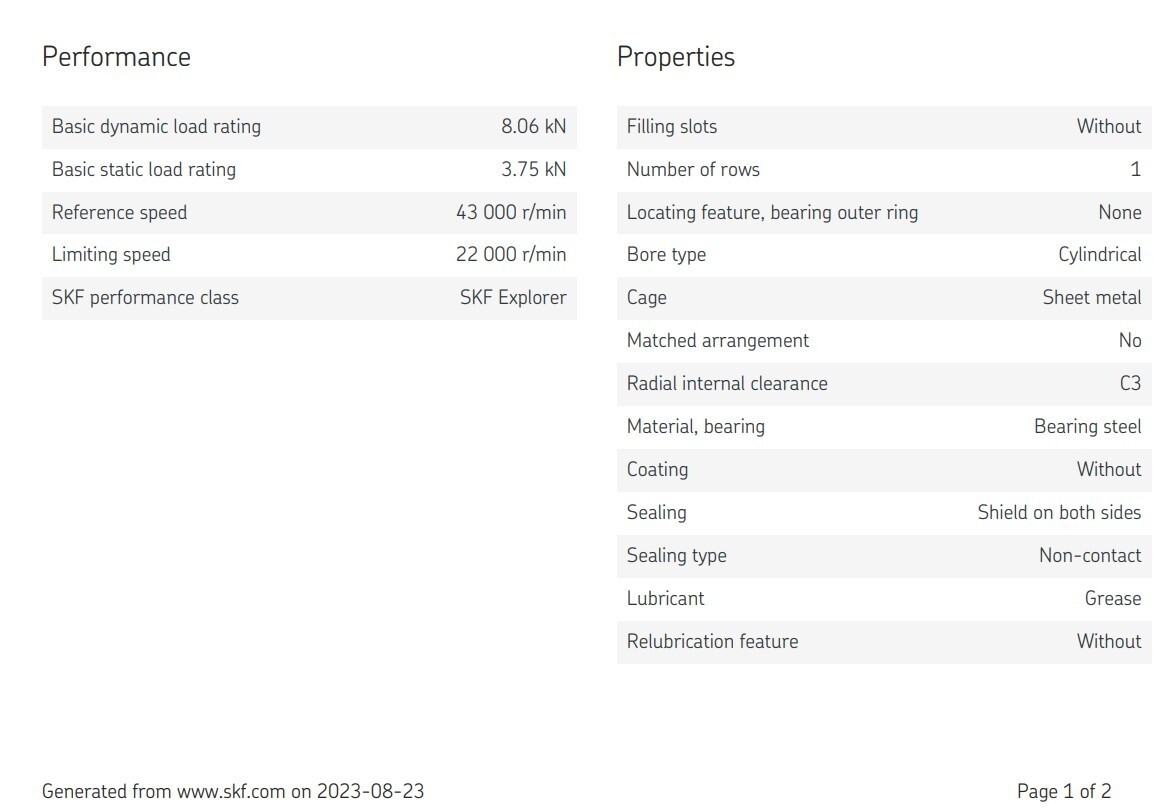Select the Basic dynamic load rating row
The image size is (1156, 811).
click(x=309, y=127)
